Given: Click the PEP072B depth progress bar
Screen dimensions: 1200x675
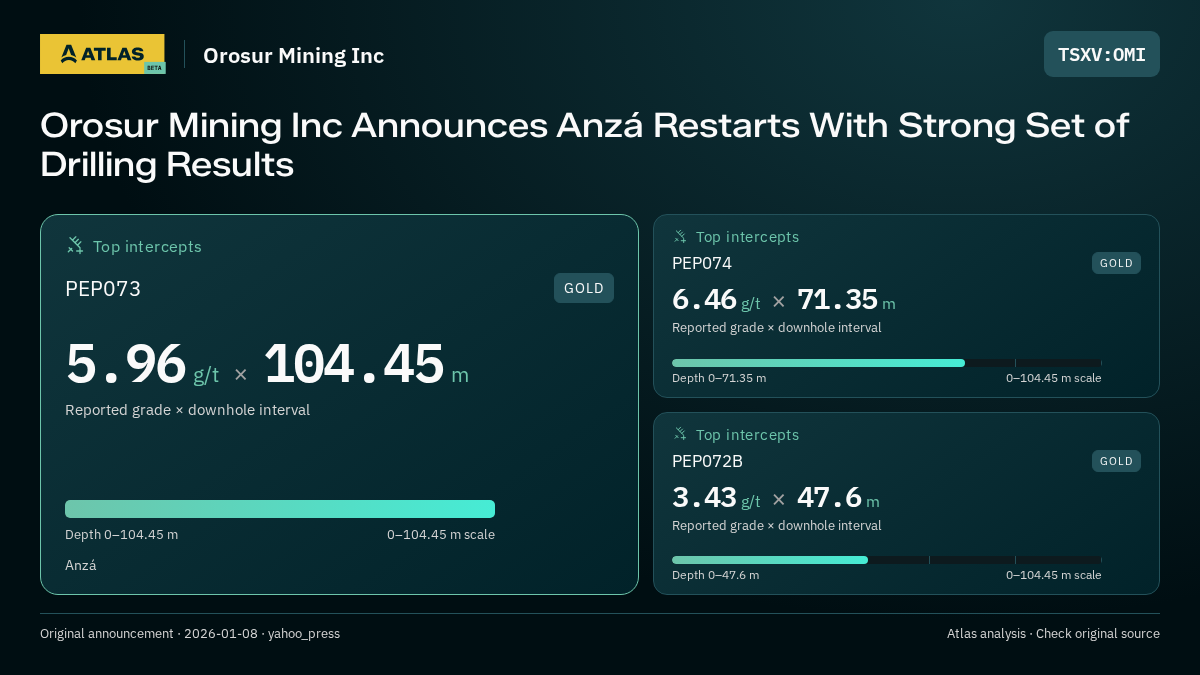Looking at the screenshot, I should (887, 560).
